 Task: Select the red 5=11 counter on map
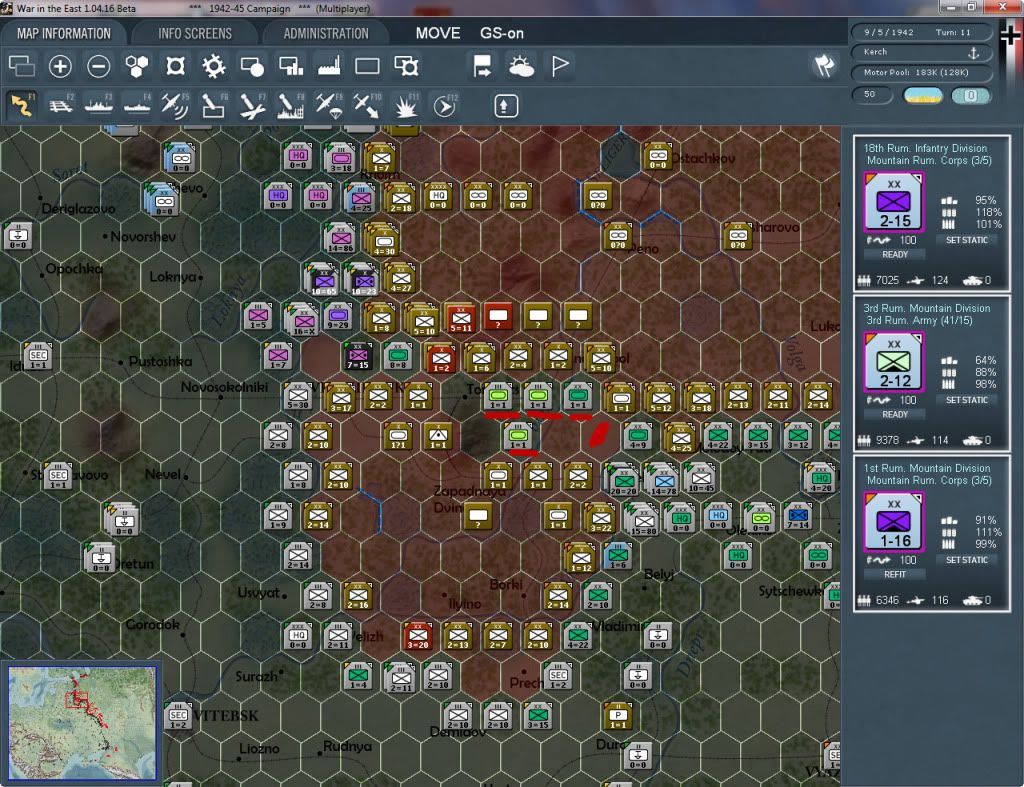point(460,318)
